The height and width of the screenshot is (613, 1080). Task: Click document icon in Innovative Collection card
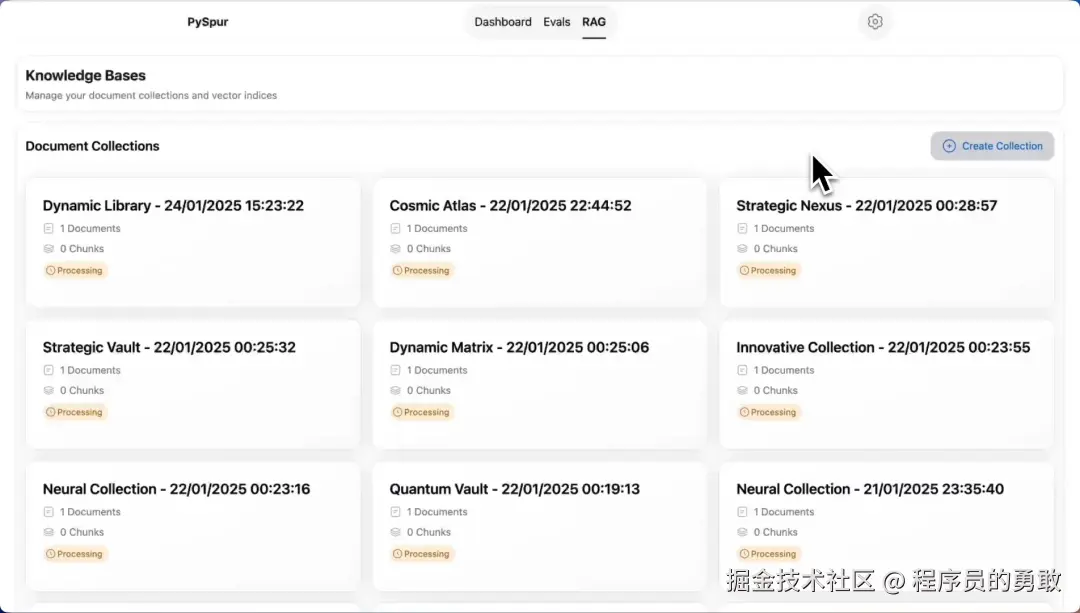coord(742,370)
